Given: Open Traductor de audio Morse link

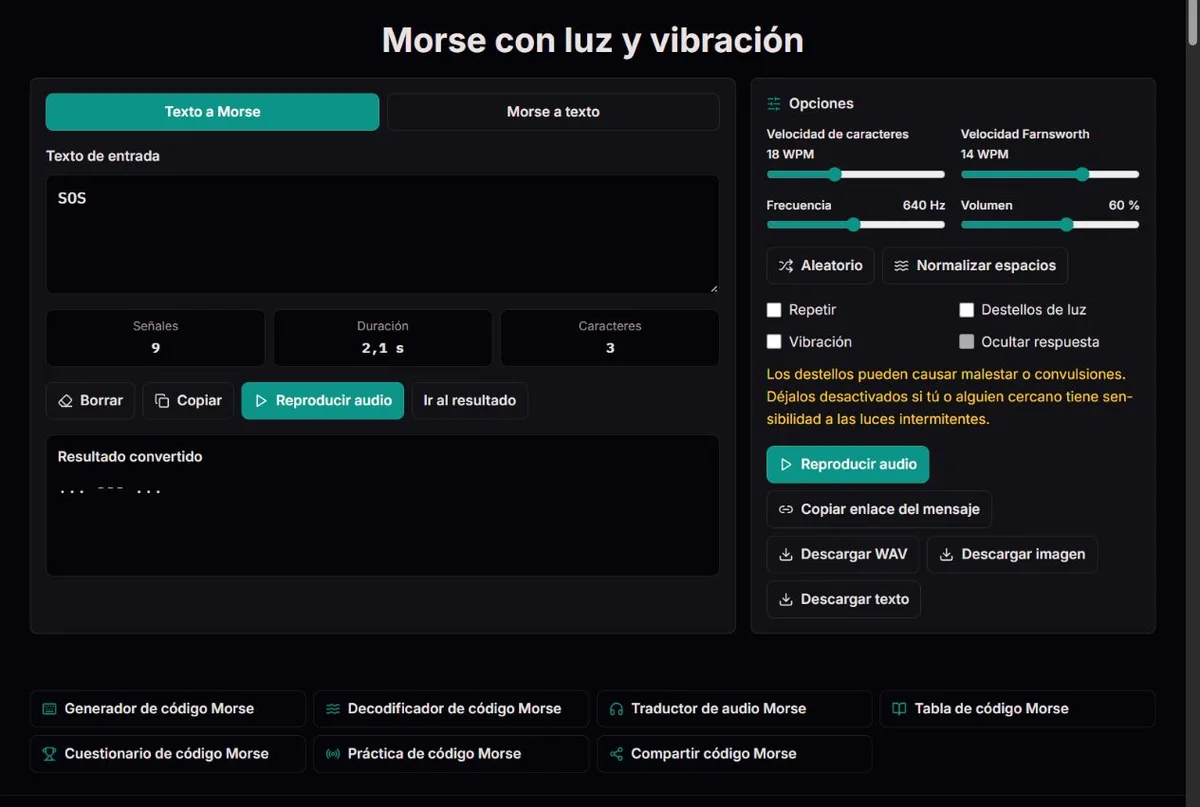Looking at the screenshot, I should tap(734, 708).
